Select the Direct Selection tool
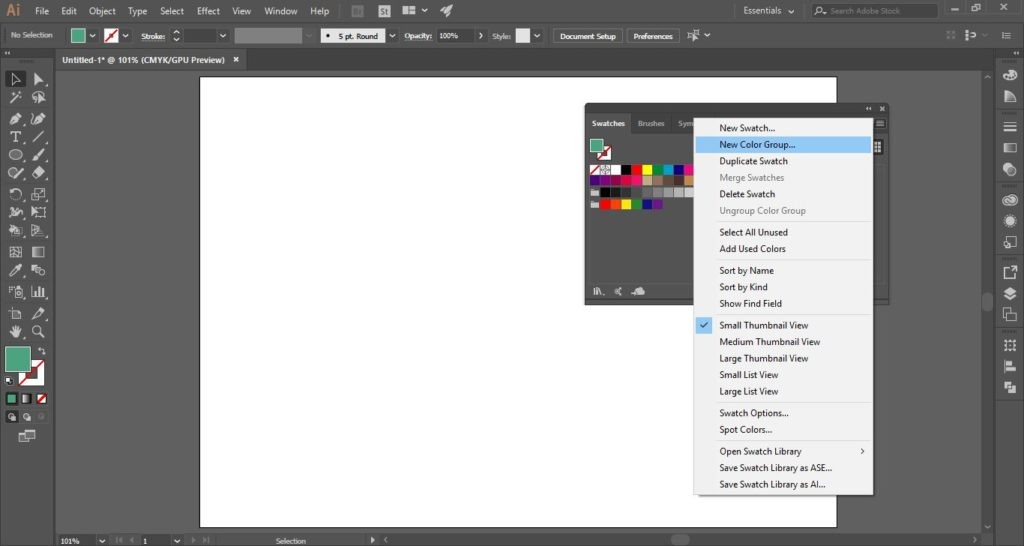Screen dimensions: 1024x546 [39, 79]
